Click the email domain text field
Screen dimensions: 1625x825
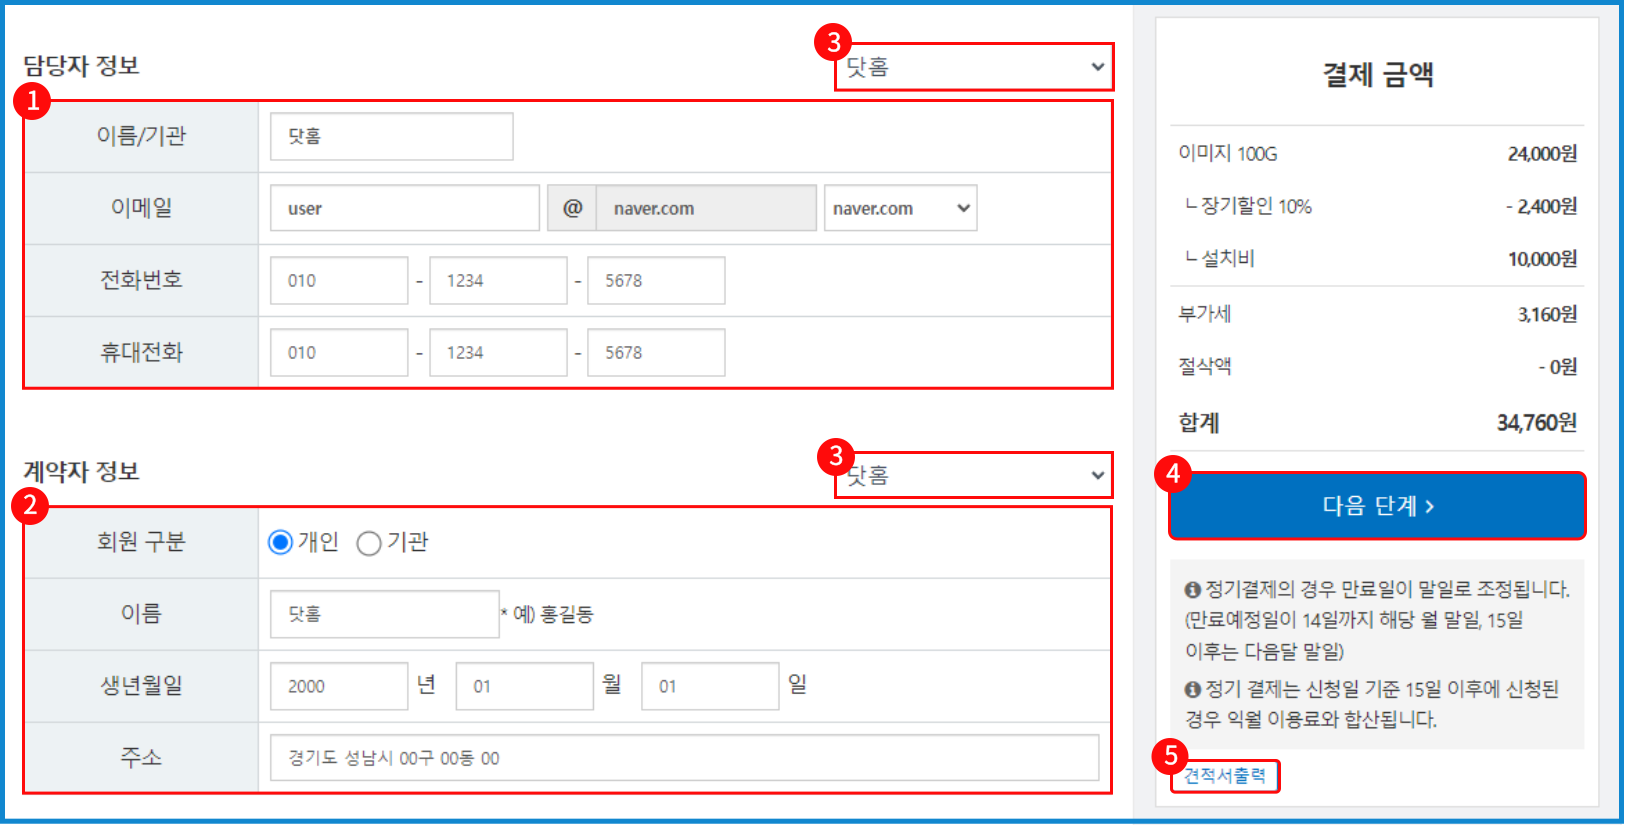point(705,208)
